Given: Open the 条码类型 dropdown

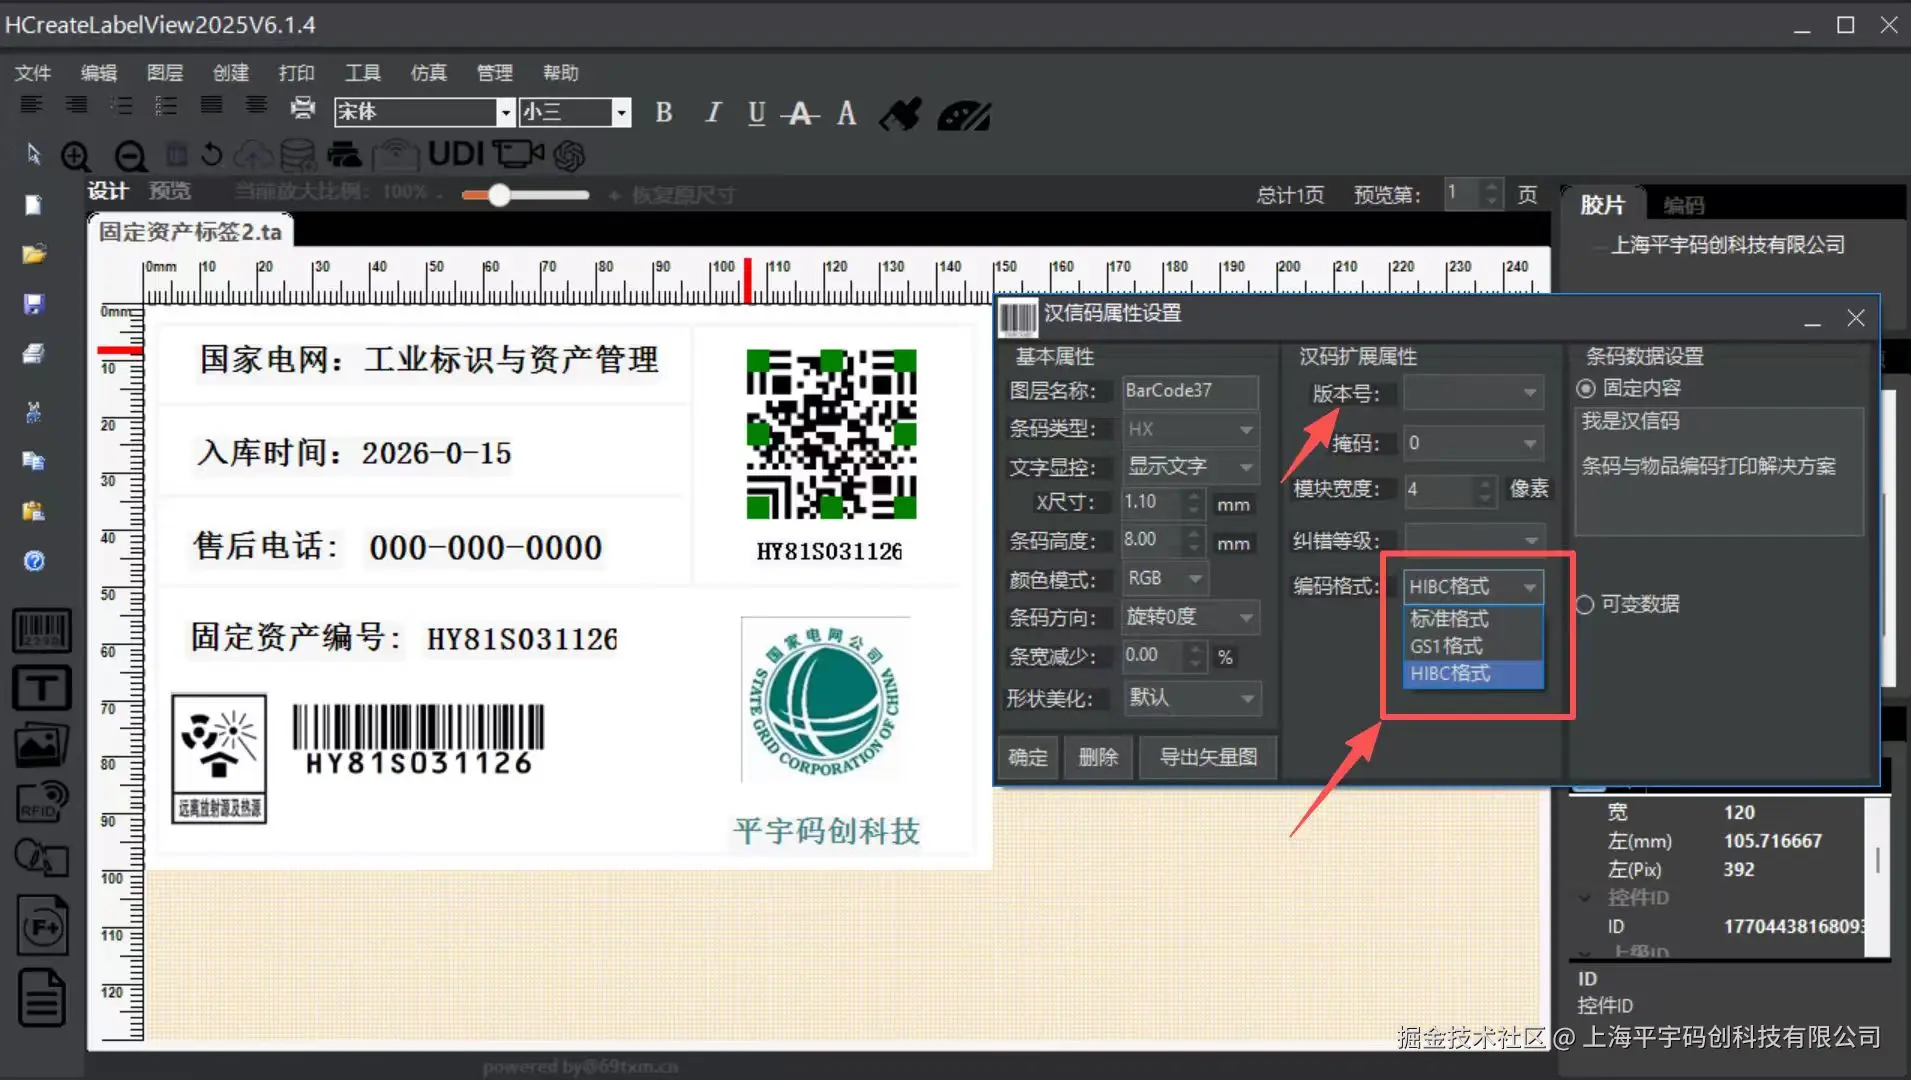Looking at the screenshot, I should 1190,429.
